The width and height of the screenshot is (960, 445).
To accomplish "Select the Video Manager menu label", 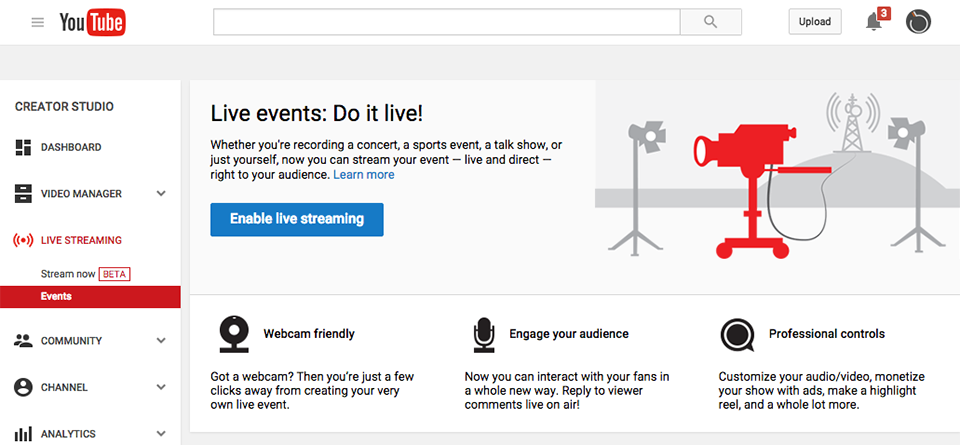I will click(81, 194).
